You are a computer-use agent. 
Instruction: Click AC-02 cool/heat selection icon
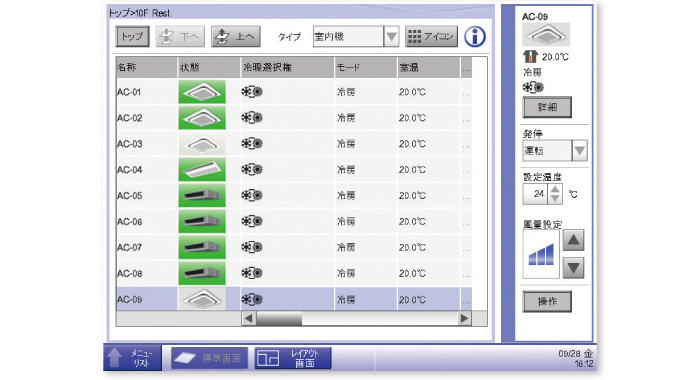[252, 118]
